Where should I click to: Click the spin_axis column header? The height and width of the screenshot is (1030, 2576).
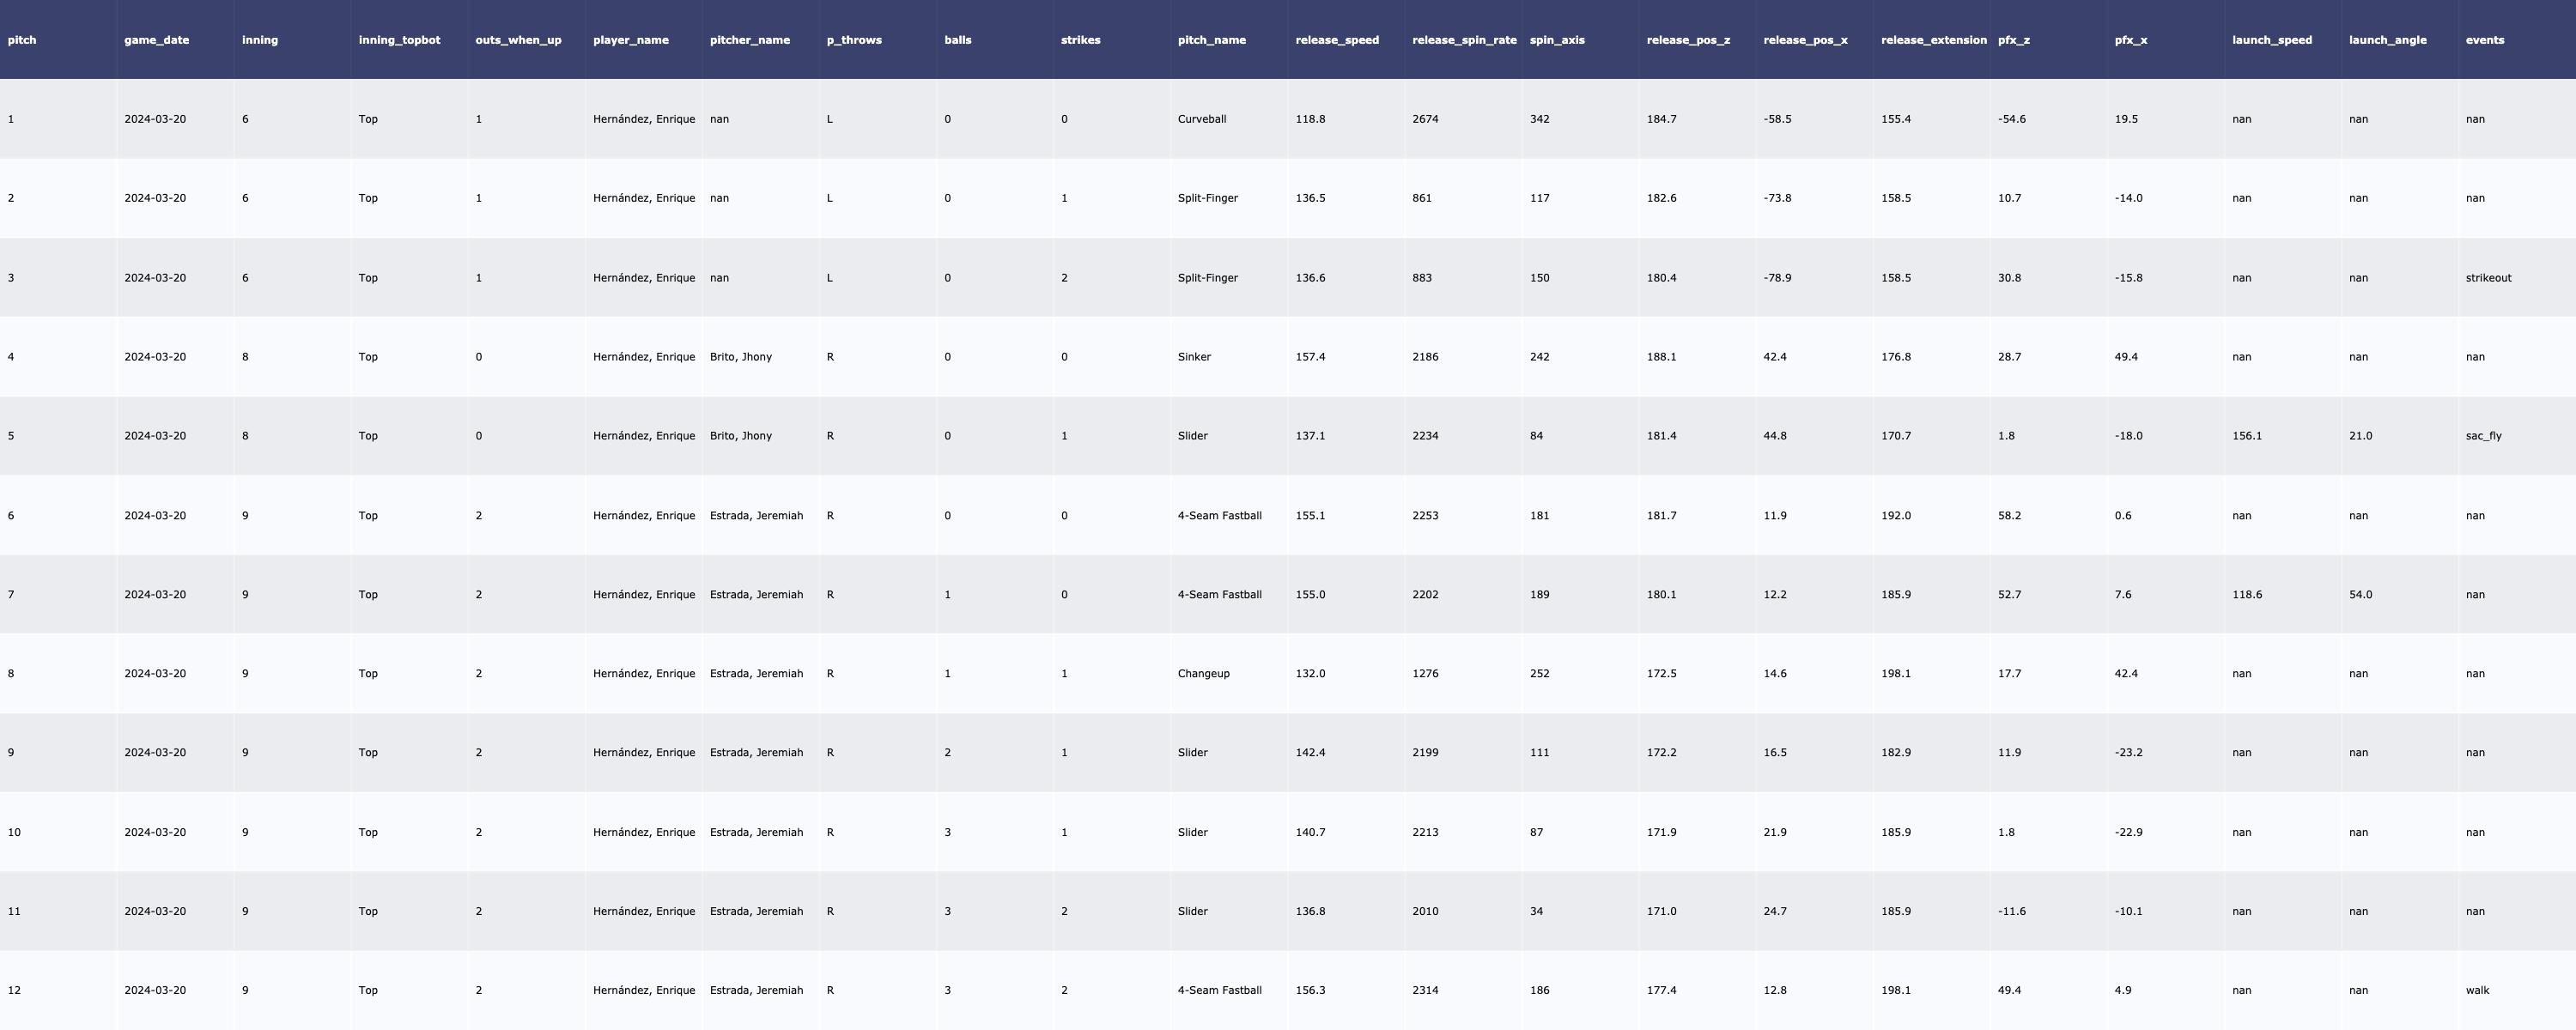1556,40
